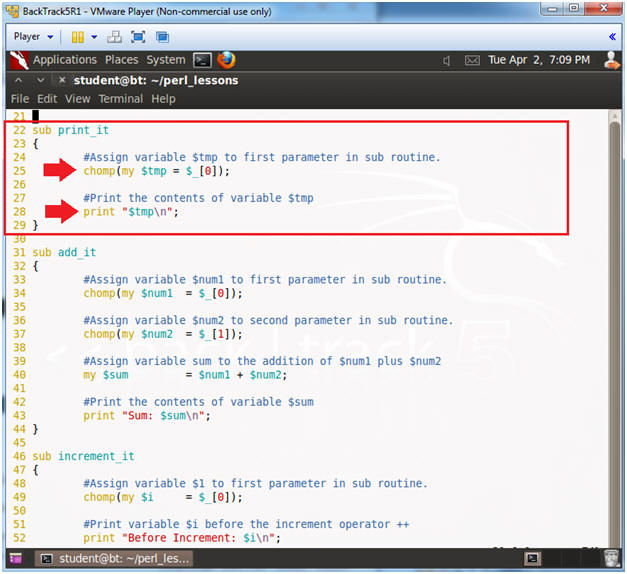Click the VMware Player title bar icon
627x574 pixels.
pyautogui.click(x=13, y=11)
